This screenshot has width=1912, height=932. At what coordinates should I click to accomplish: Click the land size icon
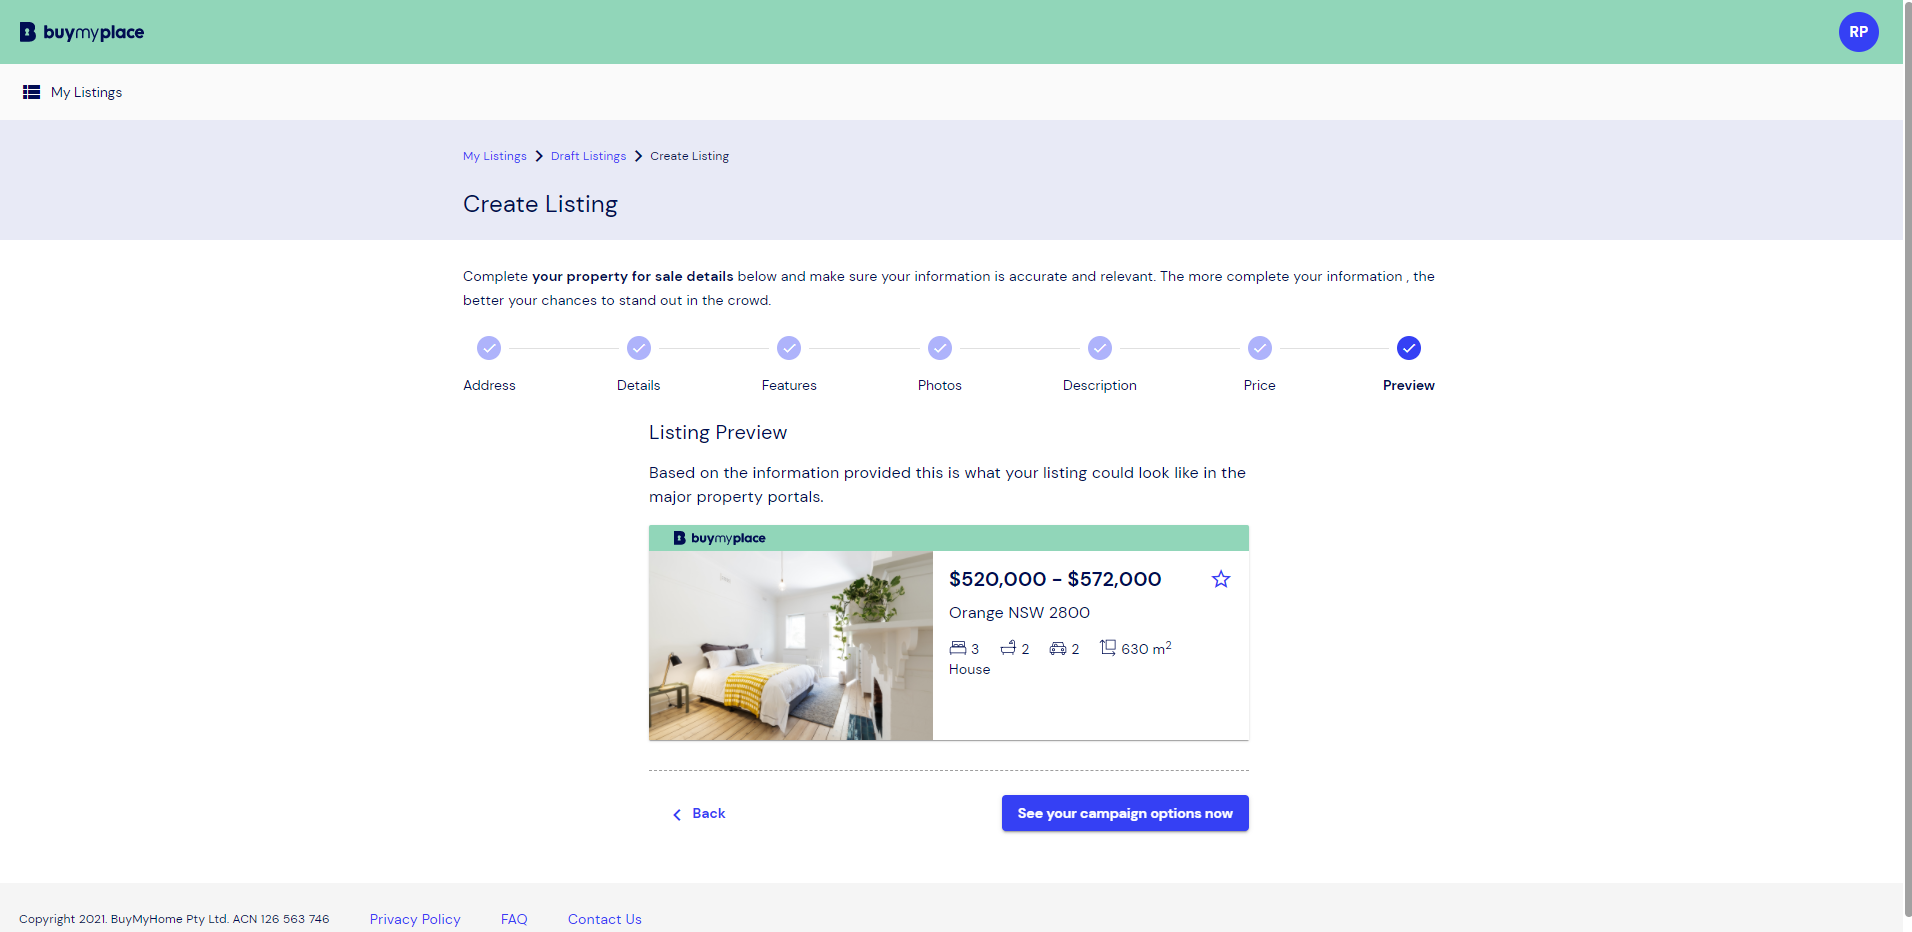(x=1108, y=648)
